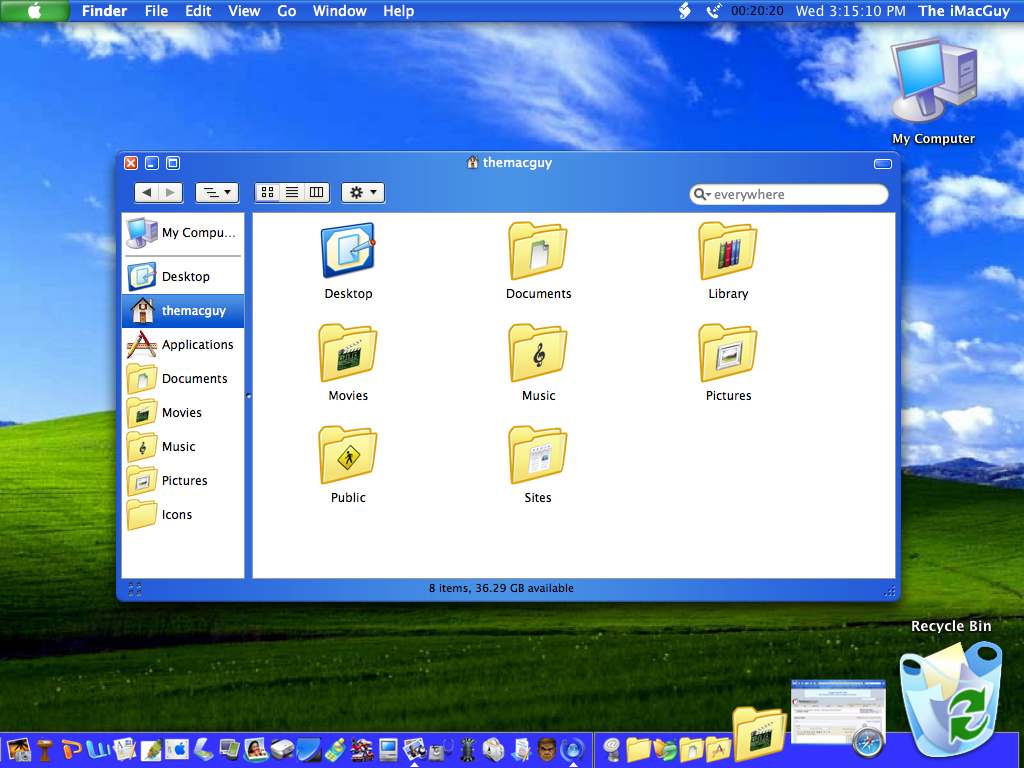Image resolution: width=1024 pixels, height=768 pixels.
Task: Open the Finder menu
Action: pos(104,11)
